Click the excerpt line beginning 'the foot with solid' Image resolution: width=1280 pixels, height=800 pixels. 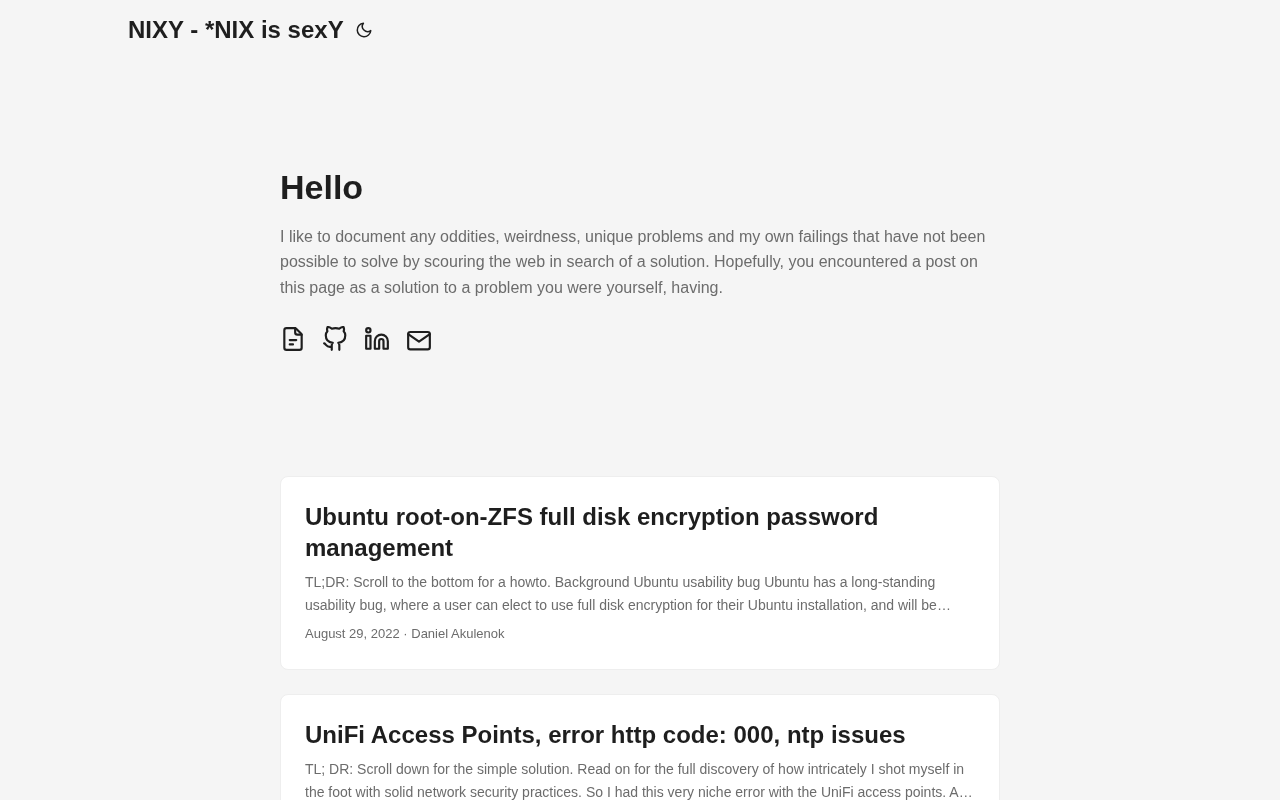638,792
